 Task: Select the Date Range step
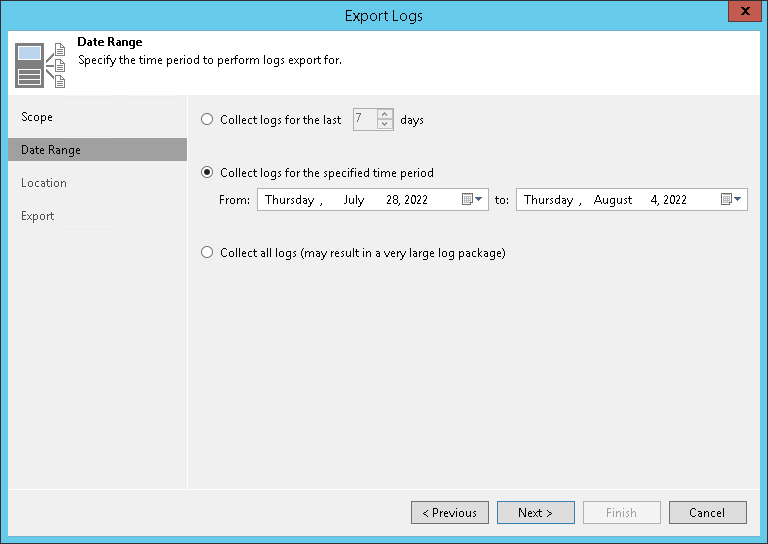(x=51, y=150)
